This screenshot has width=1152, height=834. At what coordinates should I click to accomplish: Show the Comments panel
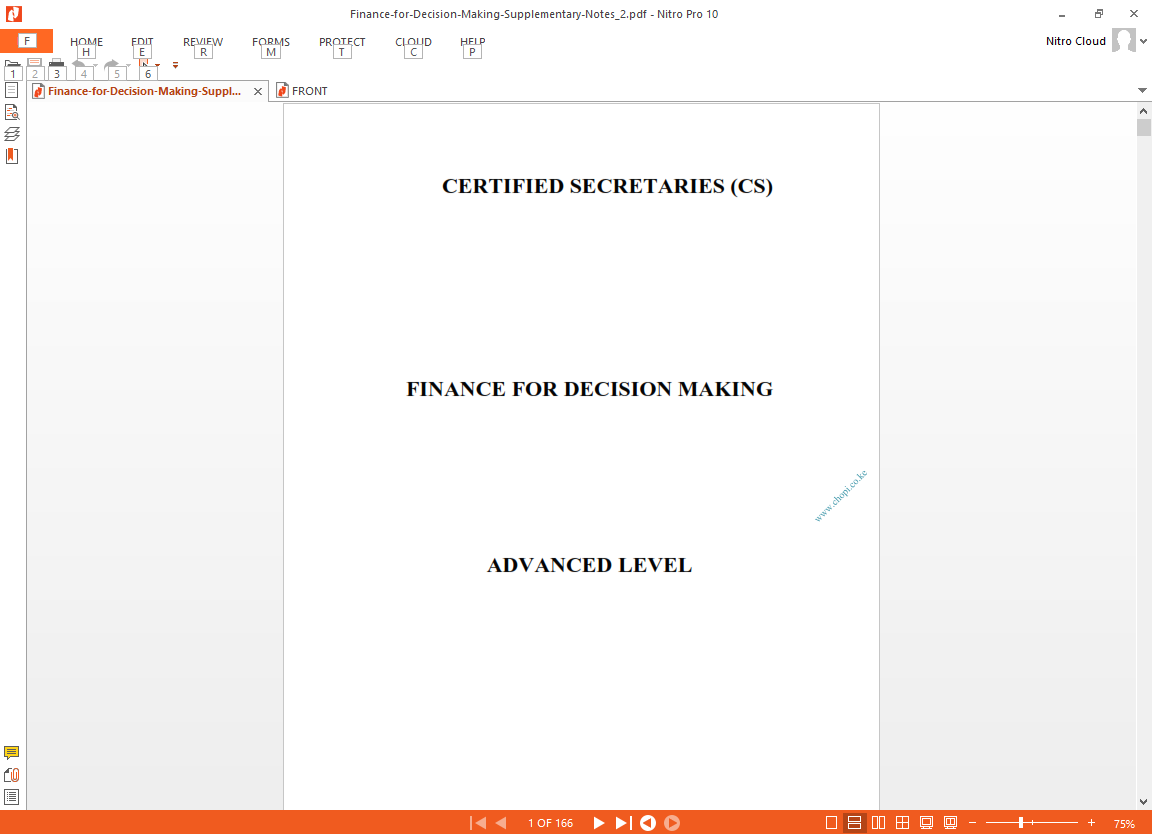(12, 753)
